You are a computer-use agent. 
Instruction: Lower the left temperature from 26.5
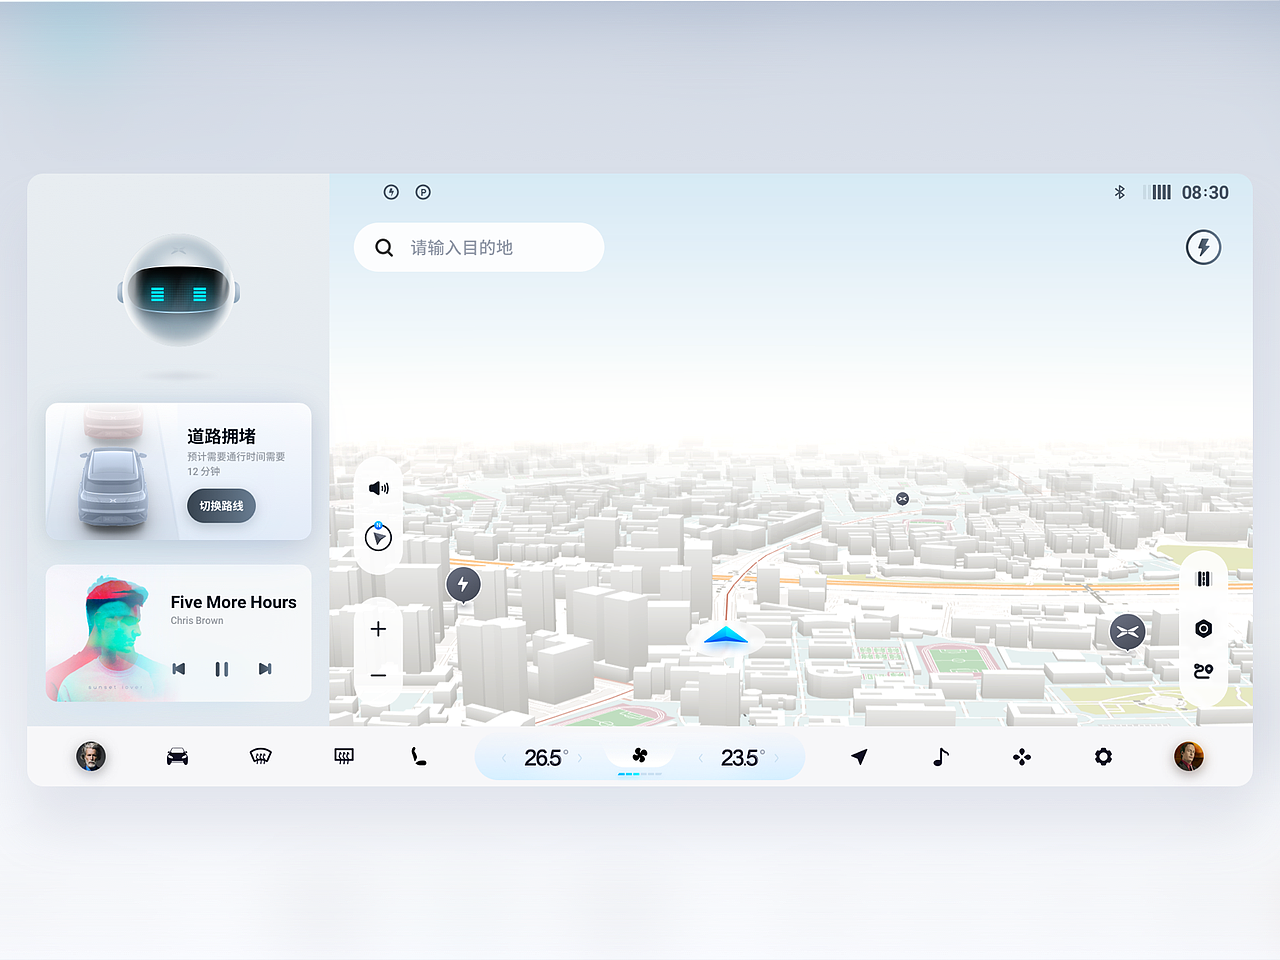click(x=503, y=758)
